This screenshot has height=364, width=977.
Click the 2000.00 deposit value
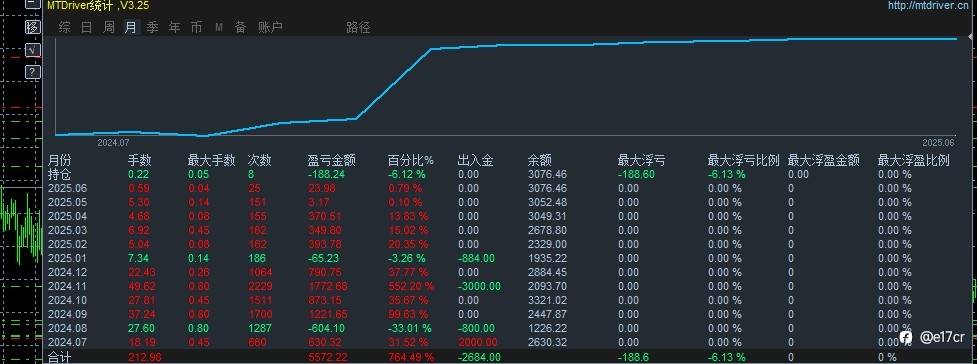(478, 342)
